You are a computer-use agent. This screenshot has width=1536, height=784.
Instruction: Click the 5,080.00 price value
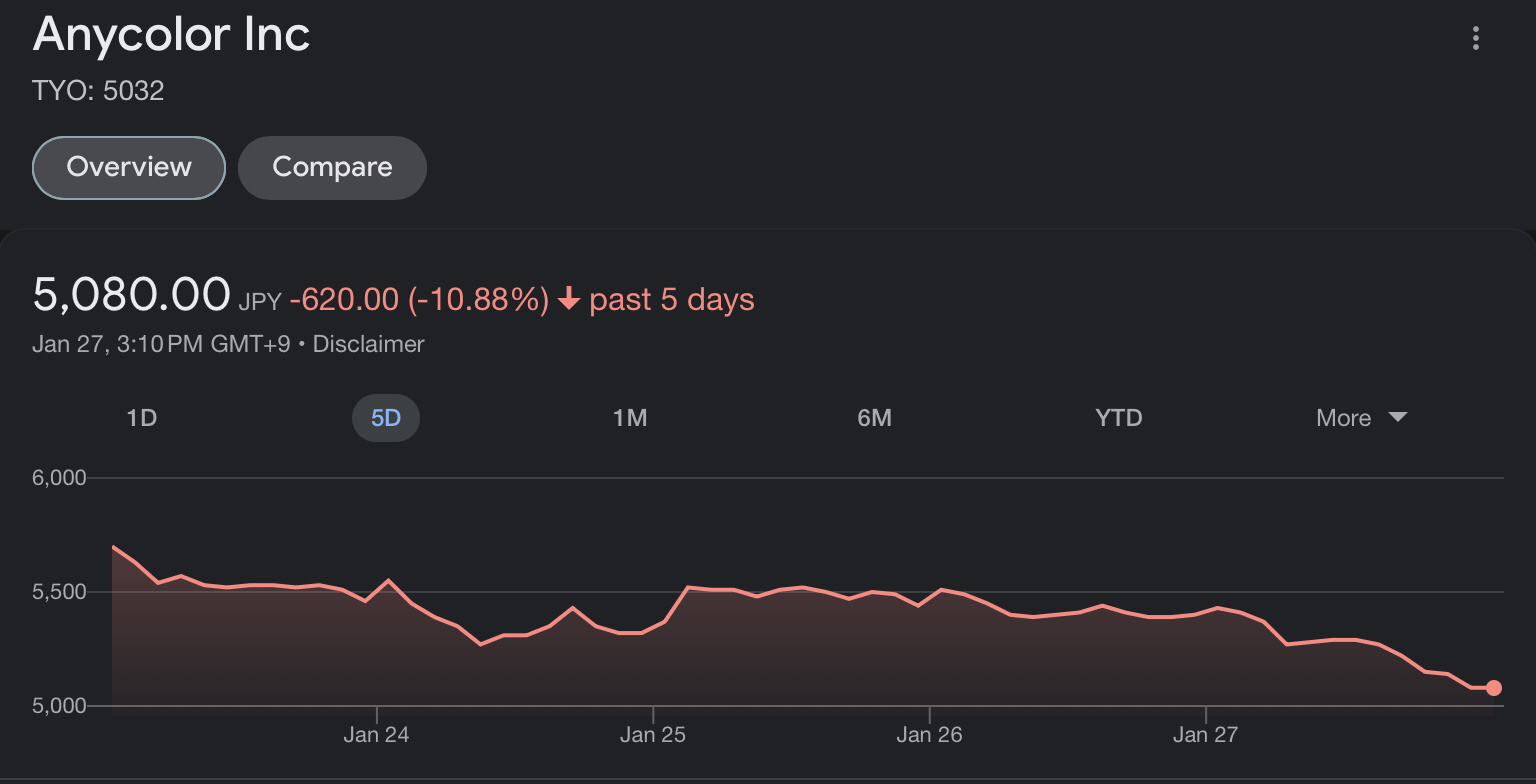coord(132,295)
